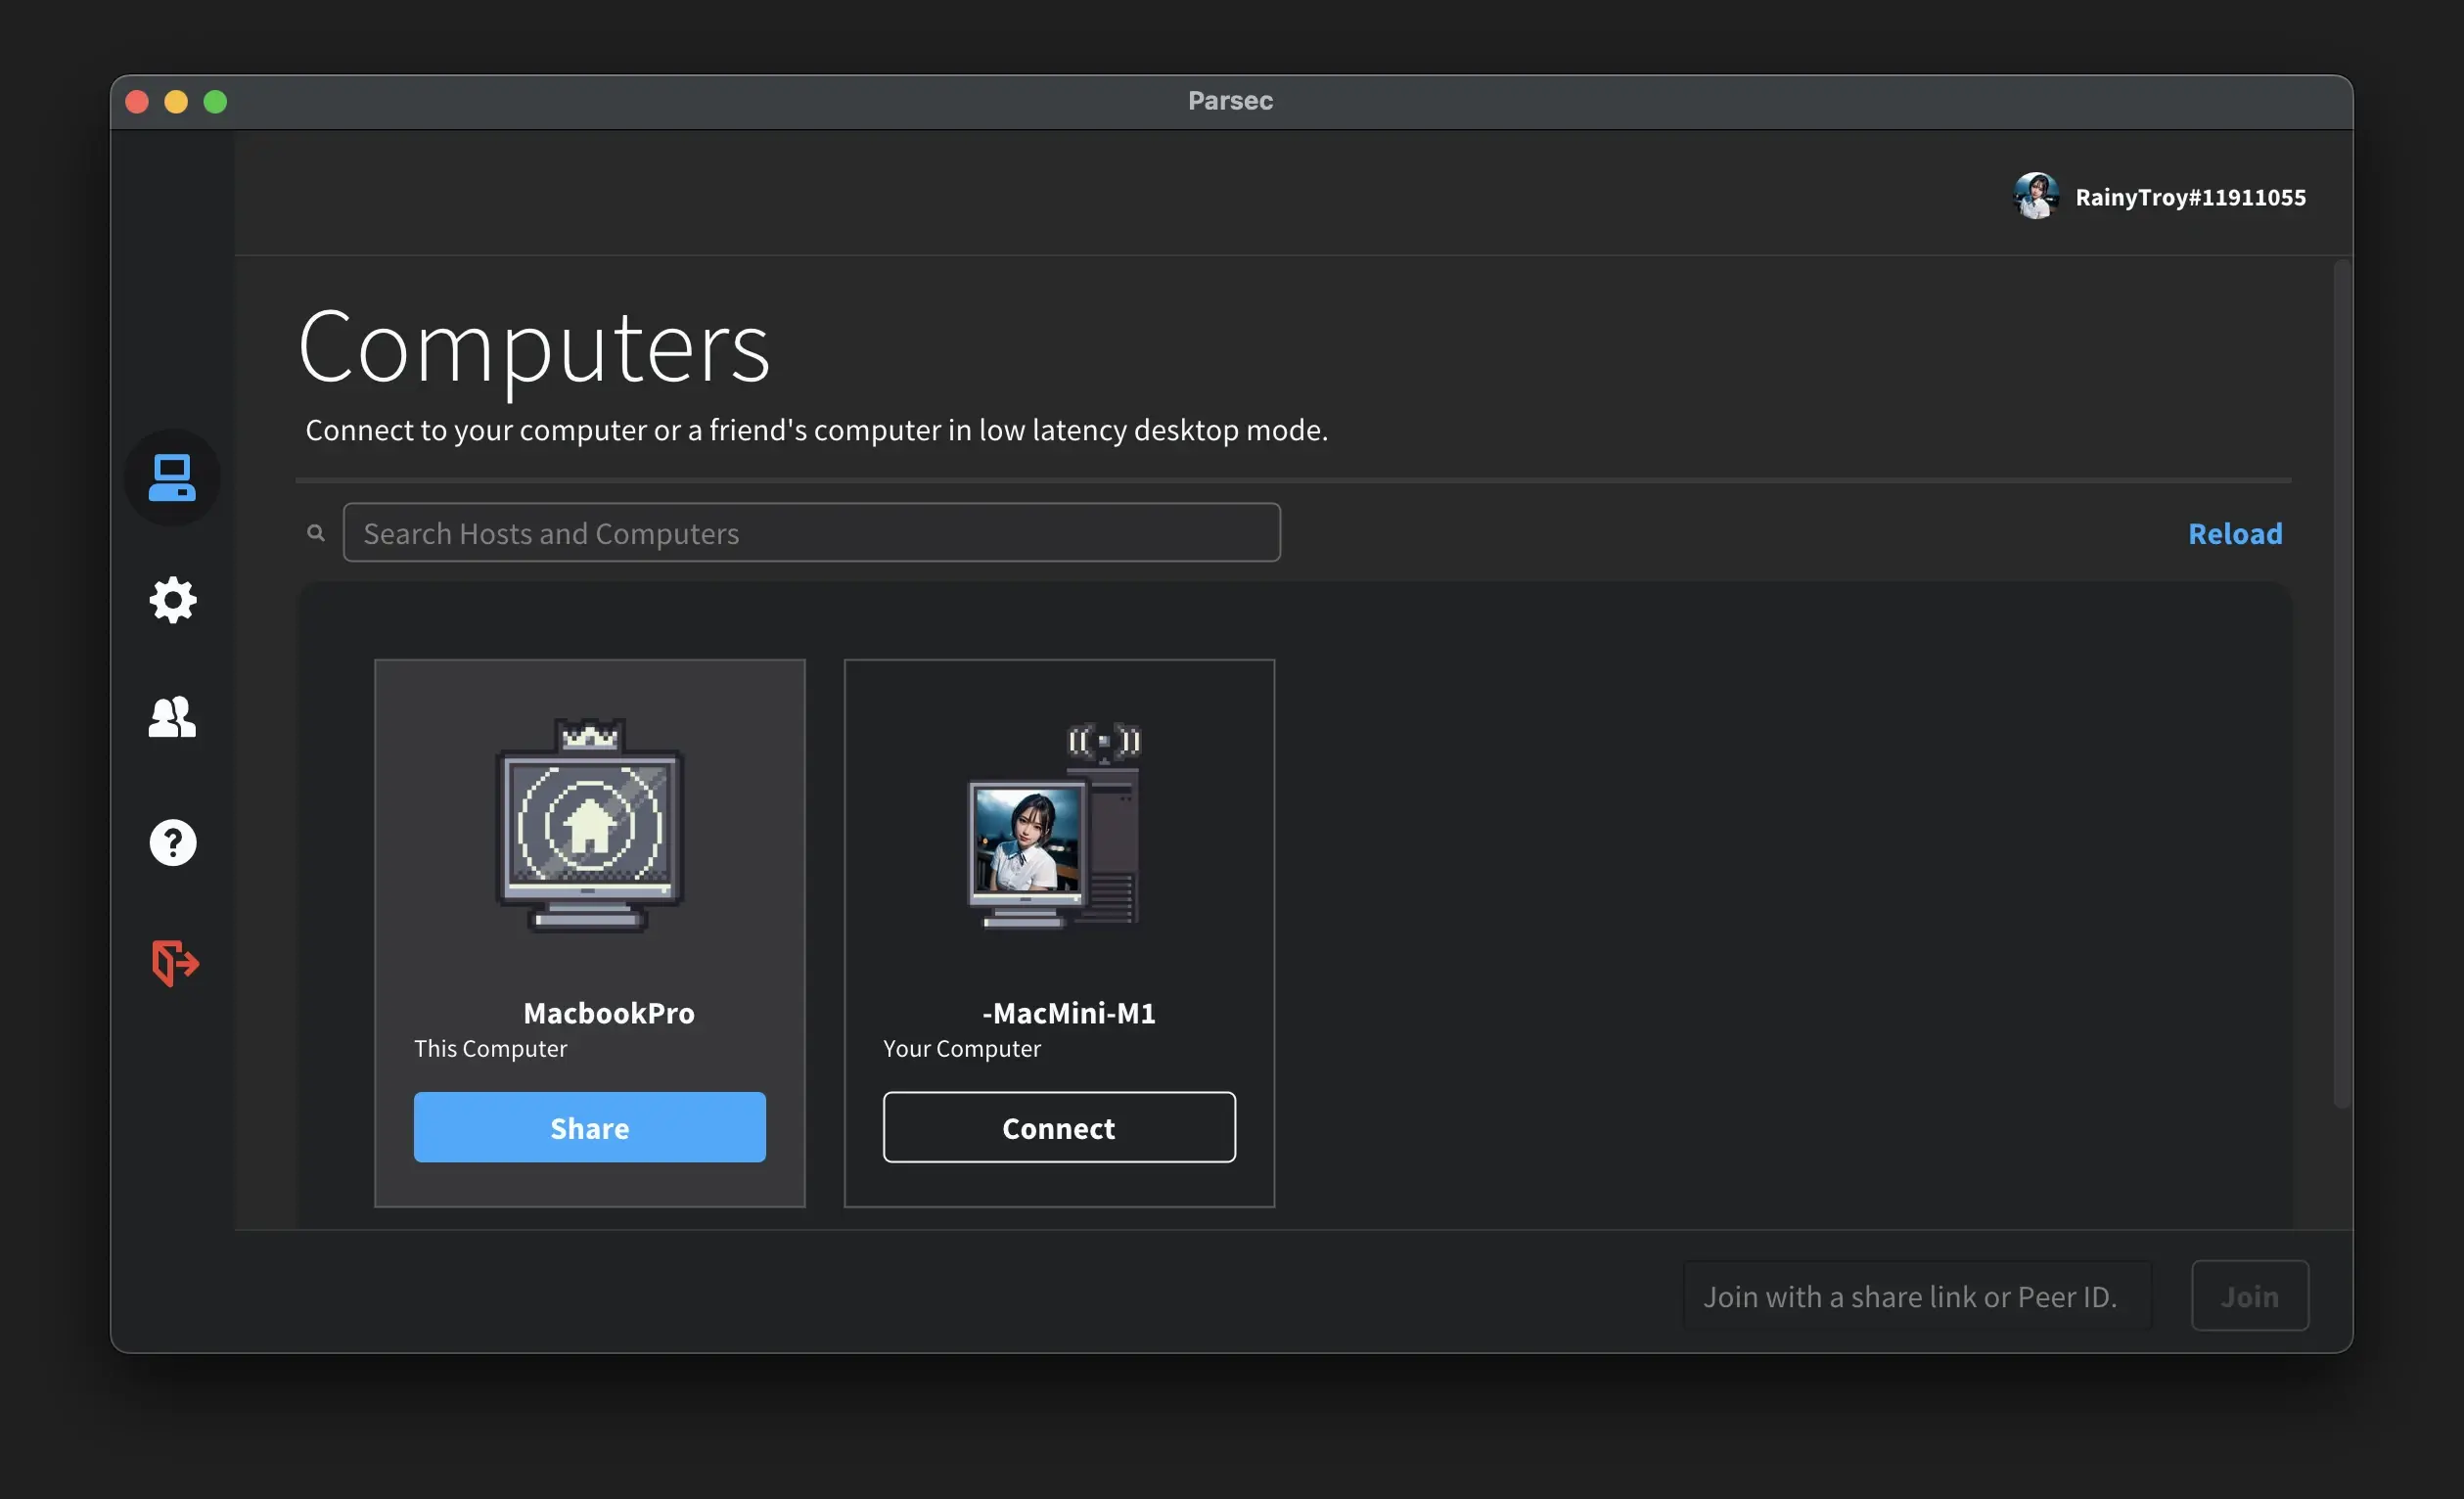The image size is (2464, 1499).
Task: Click the 'Your Computer' label
Action: tap(962, 1048)
